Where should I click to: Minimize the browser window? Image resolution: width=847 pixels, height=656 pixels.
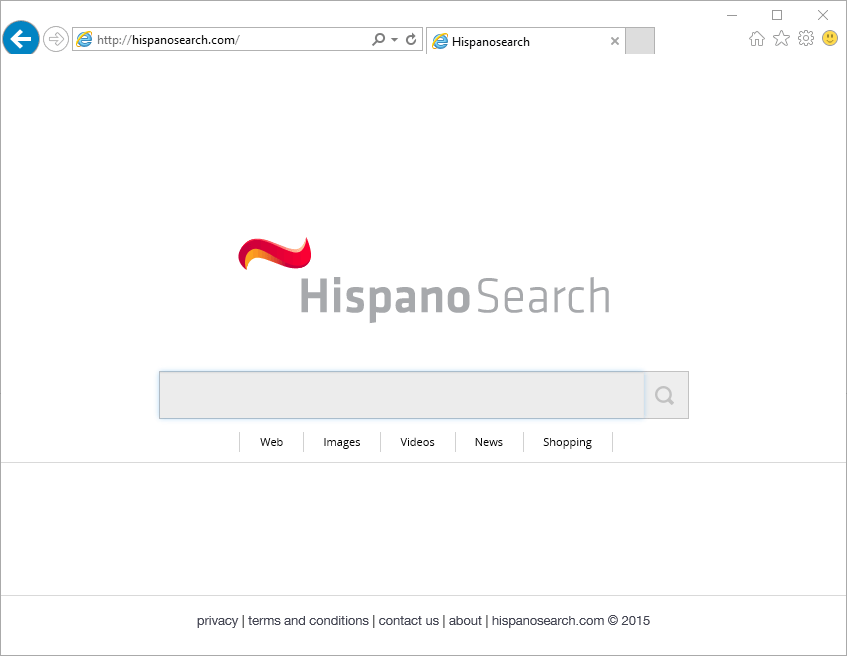[732, 15]
